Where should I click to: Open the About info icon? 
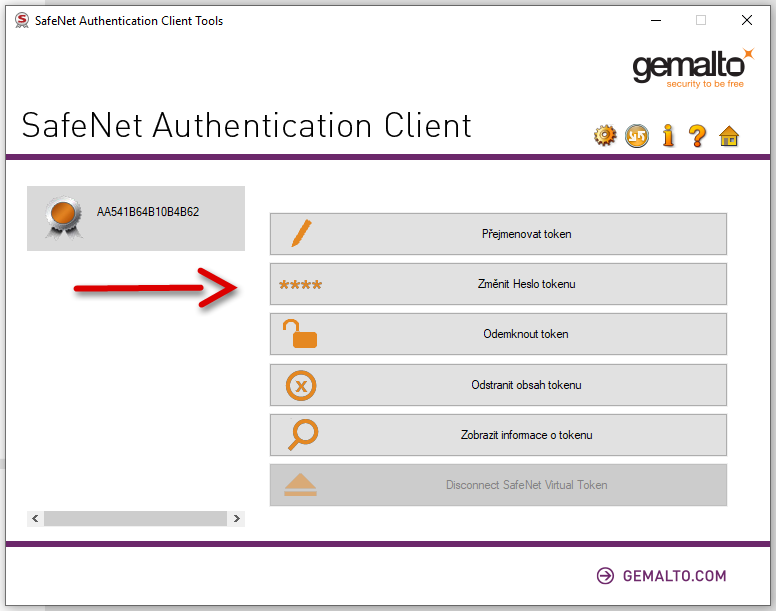668,136
